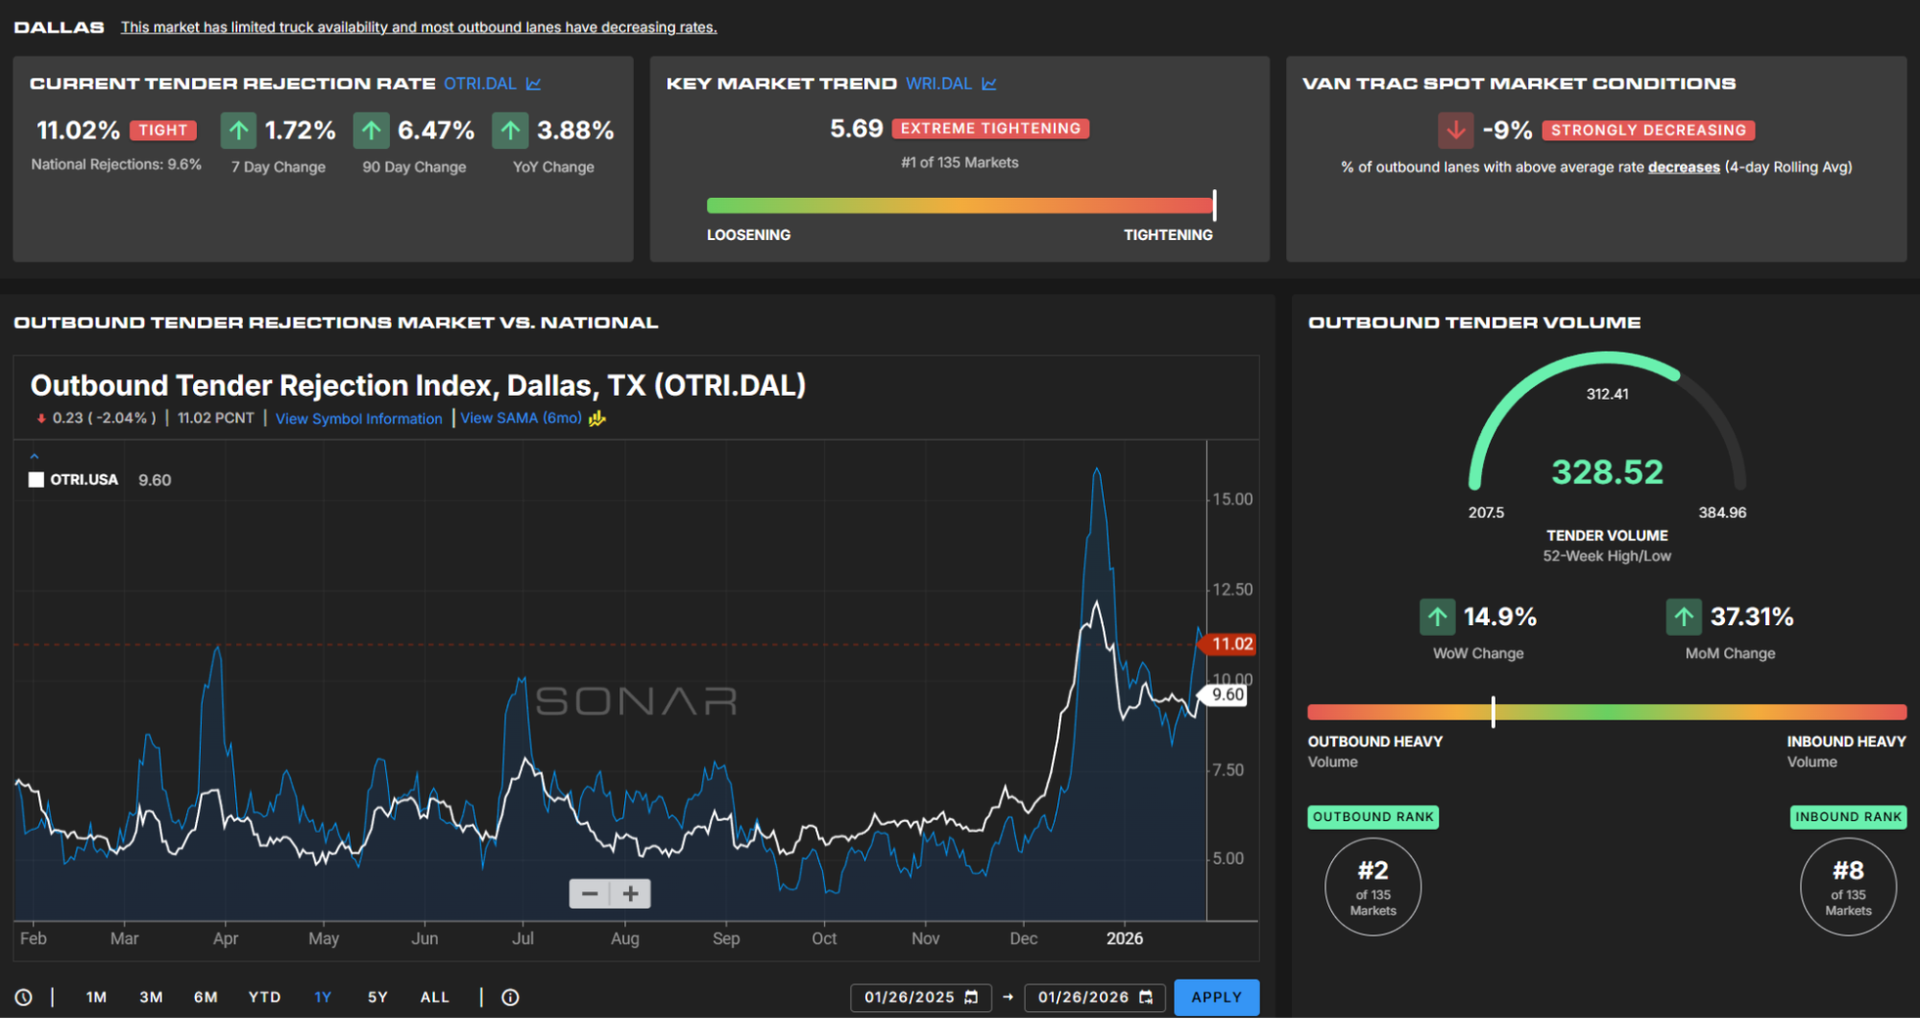
Task: Click the Dallas market summary link
Action: (418, 27)
